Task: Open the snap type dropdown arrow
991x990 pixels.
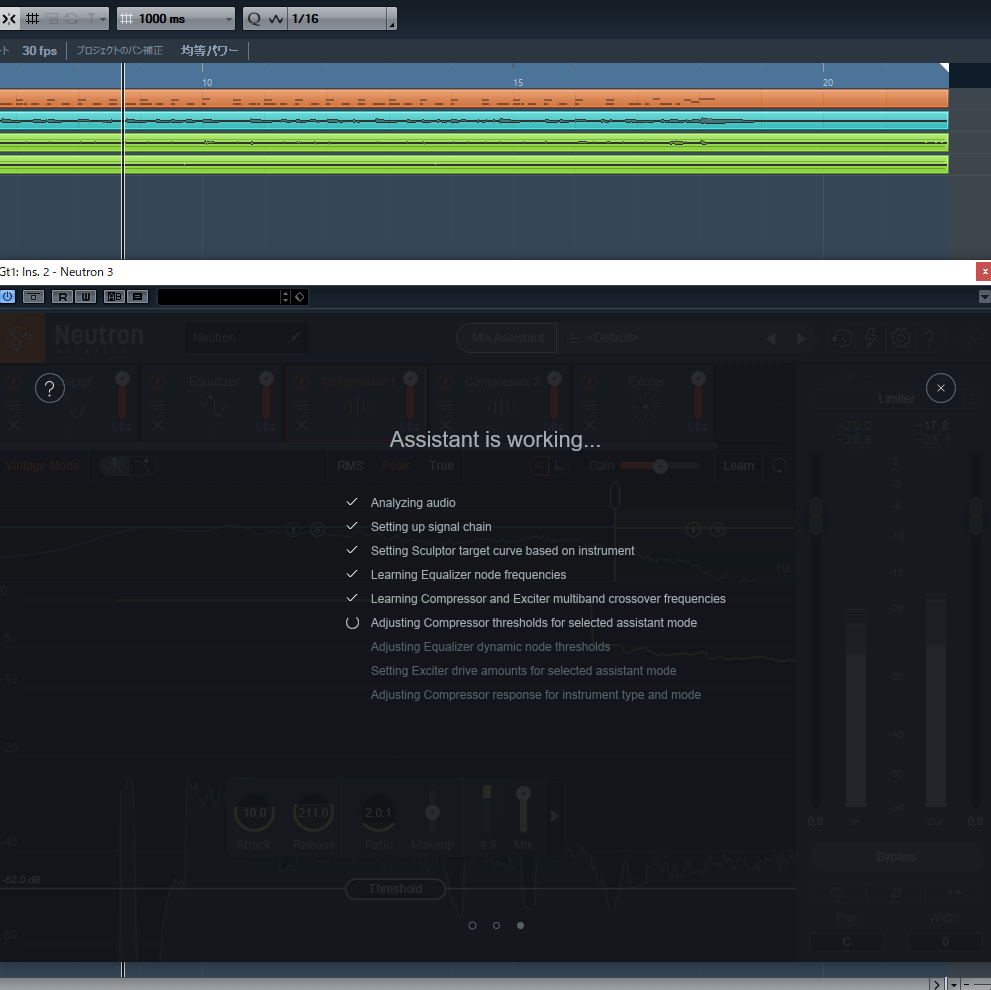Action: (102, 20)
